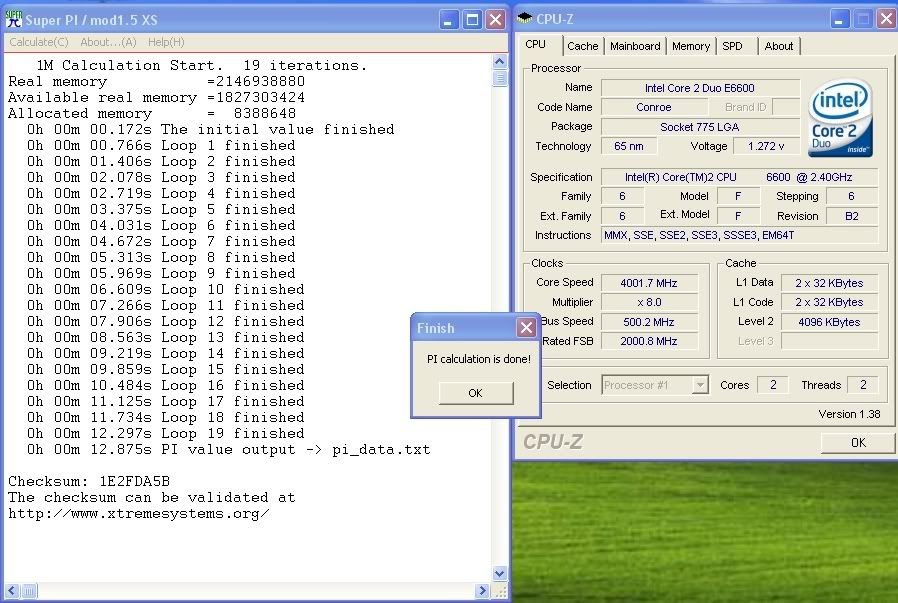Click the horizontal scrollbar left arrow in Super PI
This screenshot has width=898, height=603.
click(13, 590)
